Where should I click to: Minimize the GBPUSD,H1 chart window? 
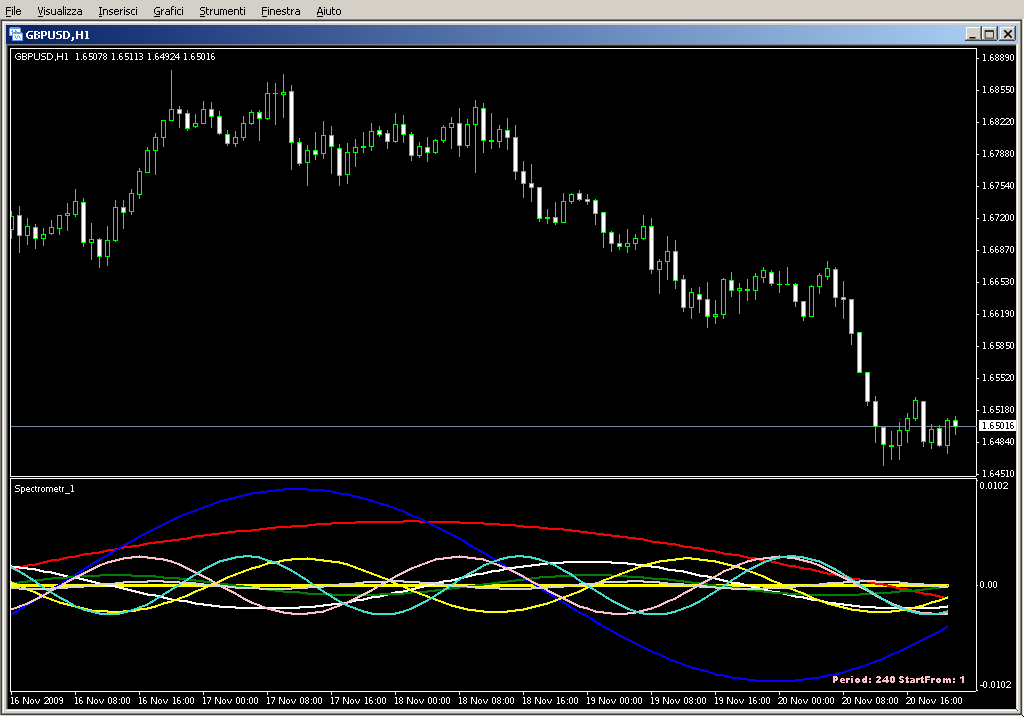(x=973, y=34)
